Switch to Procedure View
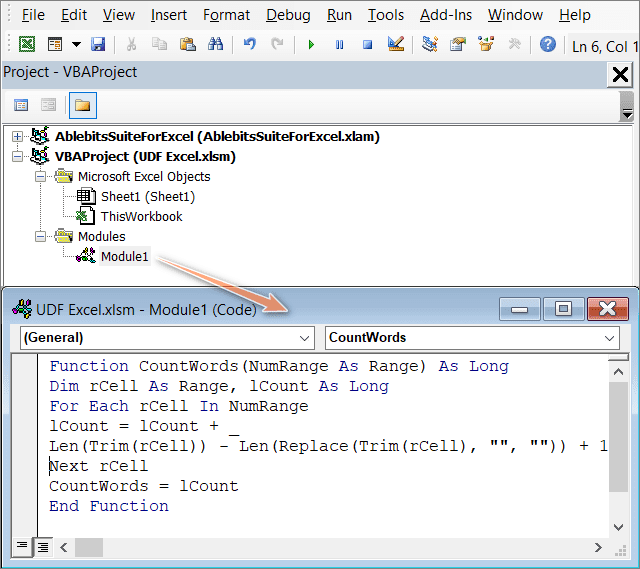Viewport: 640px width, 569px height. pyautogui.click(x=22, y=546)
